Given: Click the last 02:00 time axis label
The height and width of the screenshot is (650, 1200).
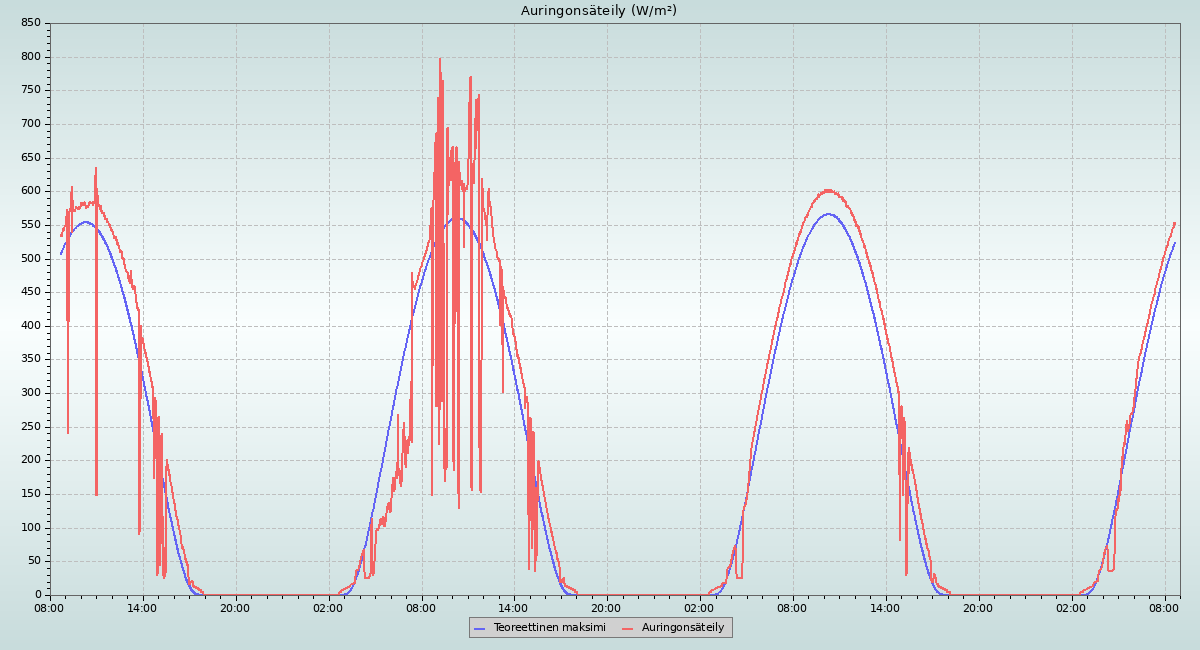Looking at the screenshot, I should tap(1071, 607).
